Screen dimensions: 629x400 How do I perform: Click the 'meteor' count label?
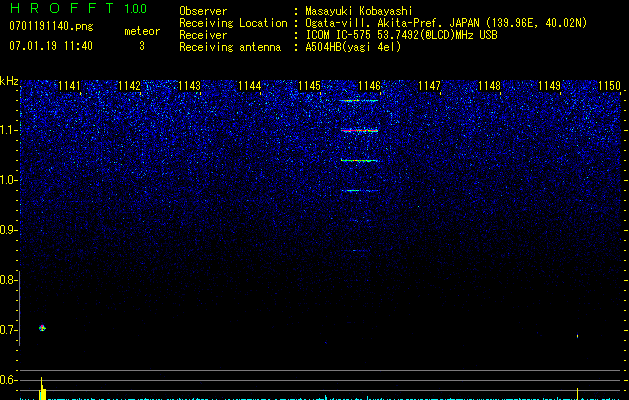(x=142, y=31)
